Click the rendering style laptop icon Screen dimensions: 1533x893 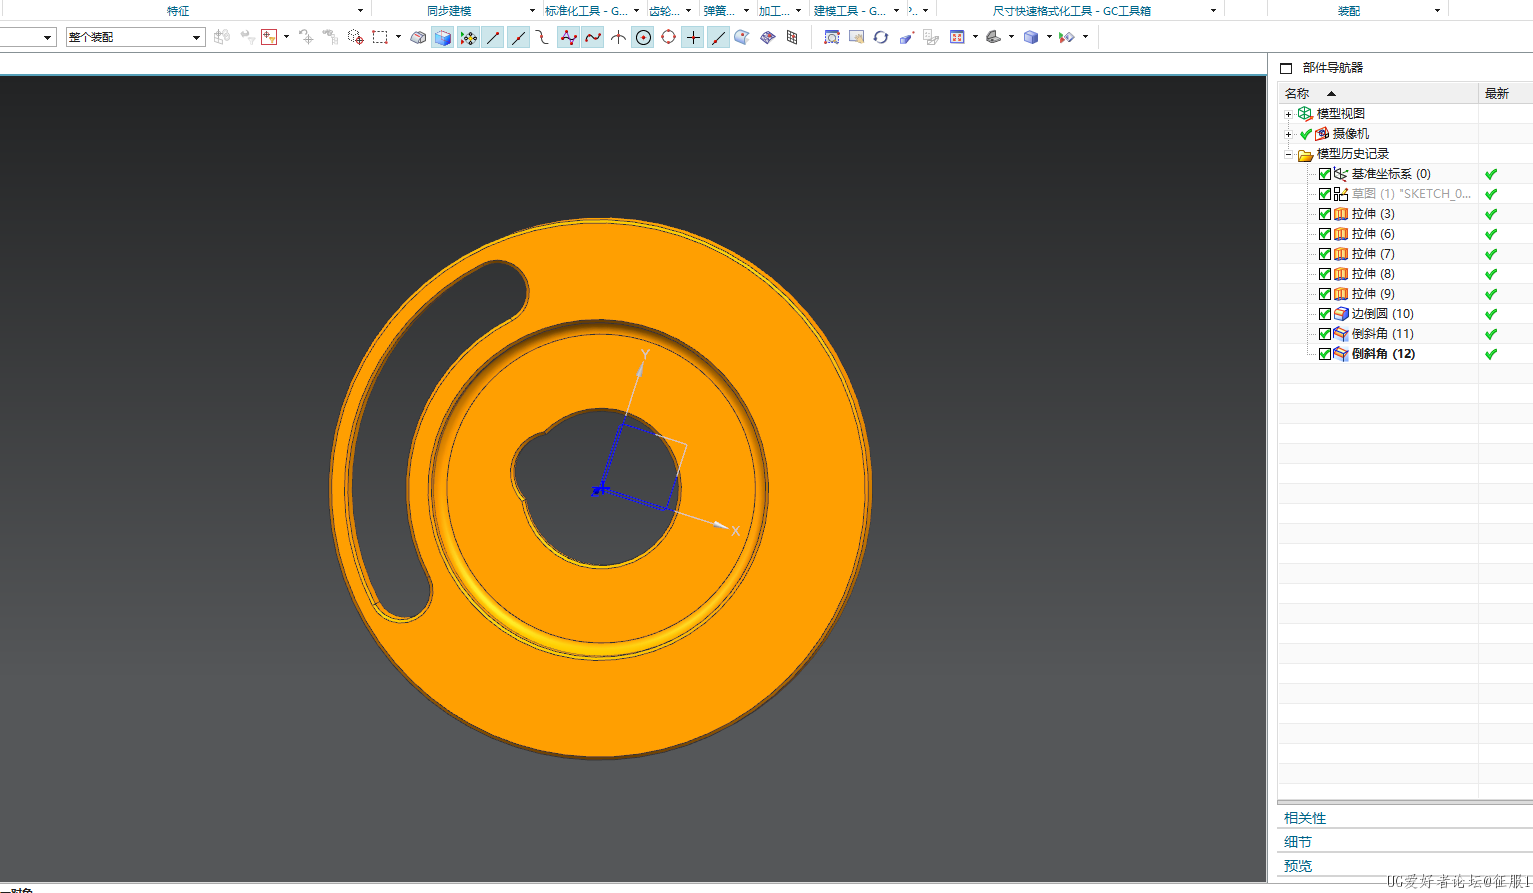tap(993, 37)
